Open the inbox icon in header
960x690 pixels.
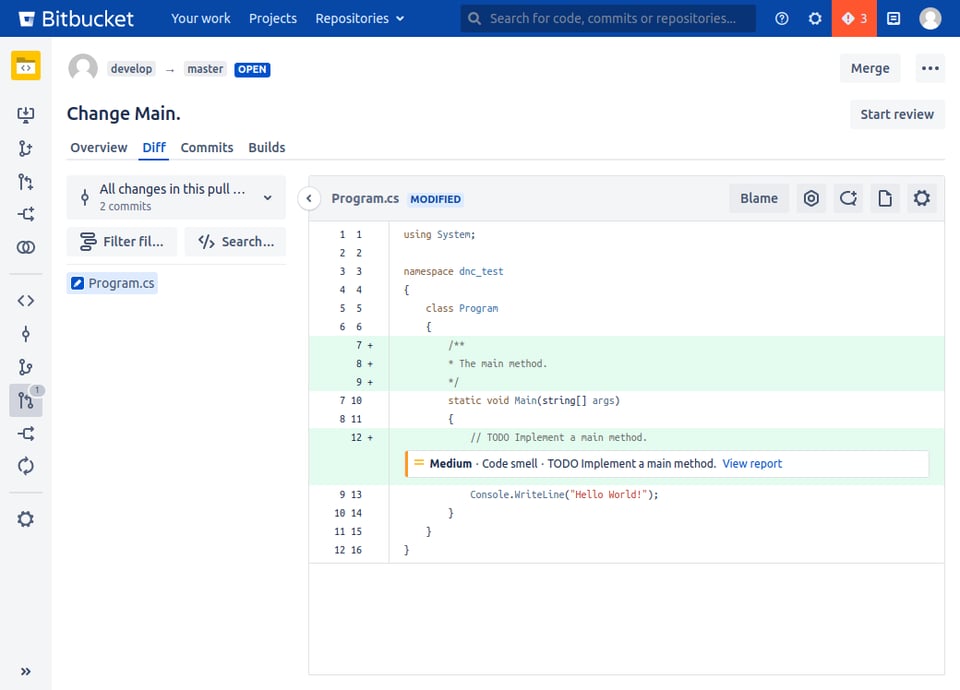893,18
